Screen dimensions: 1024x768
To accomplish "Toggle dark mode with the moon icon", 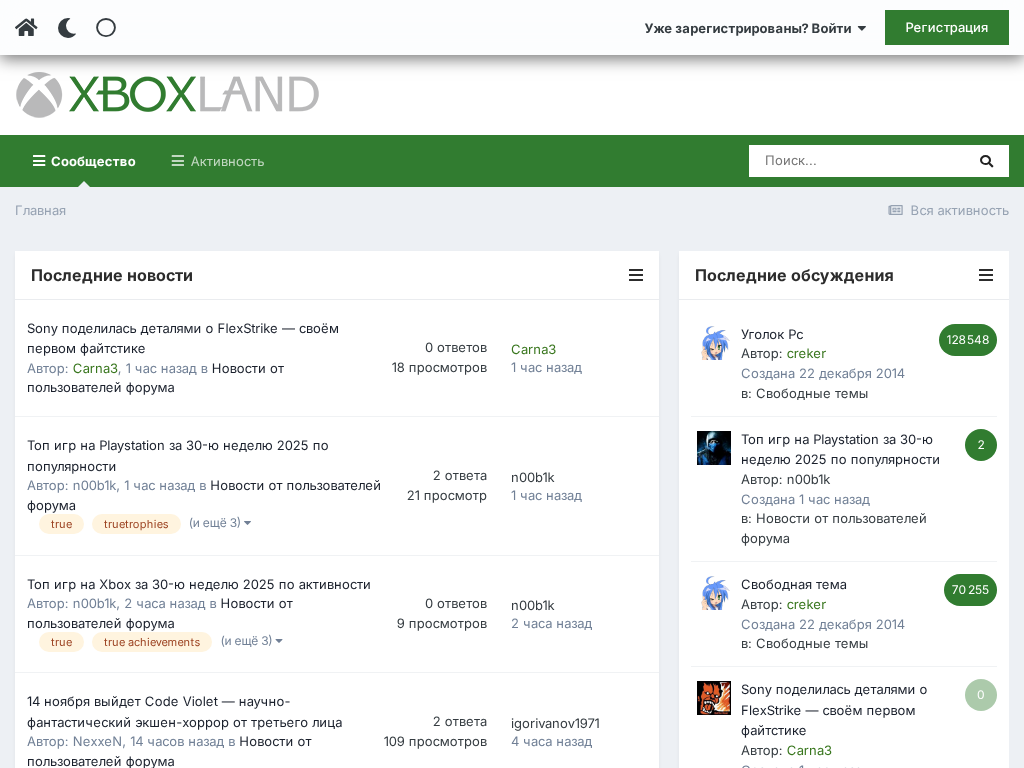I will [67, 28].
